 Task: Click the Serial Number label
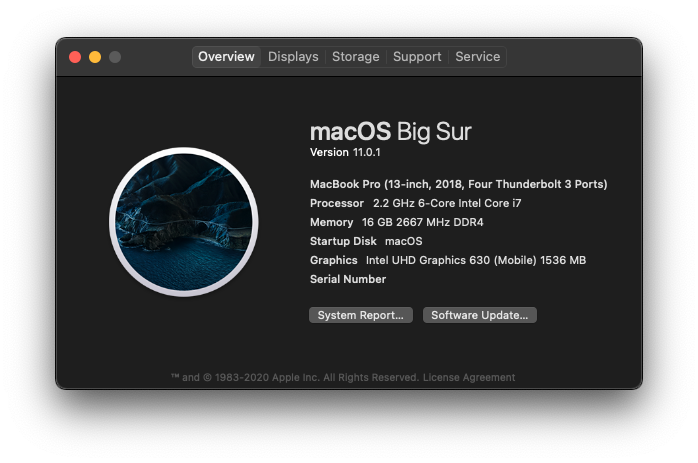tap(348, 279)
